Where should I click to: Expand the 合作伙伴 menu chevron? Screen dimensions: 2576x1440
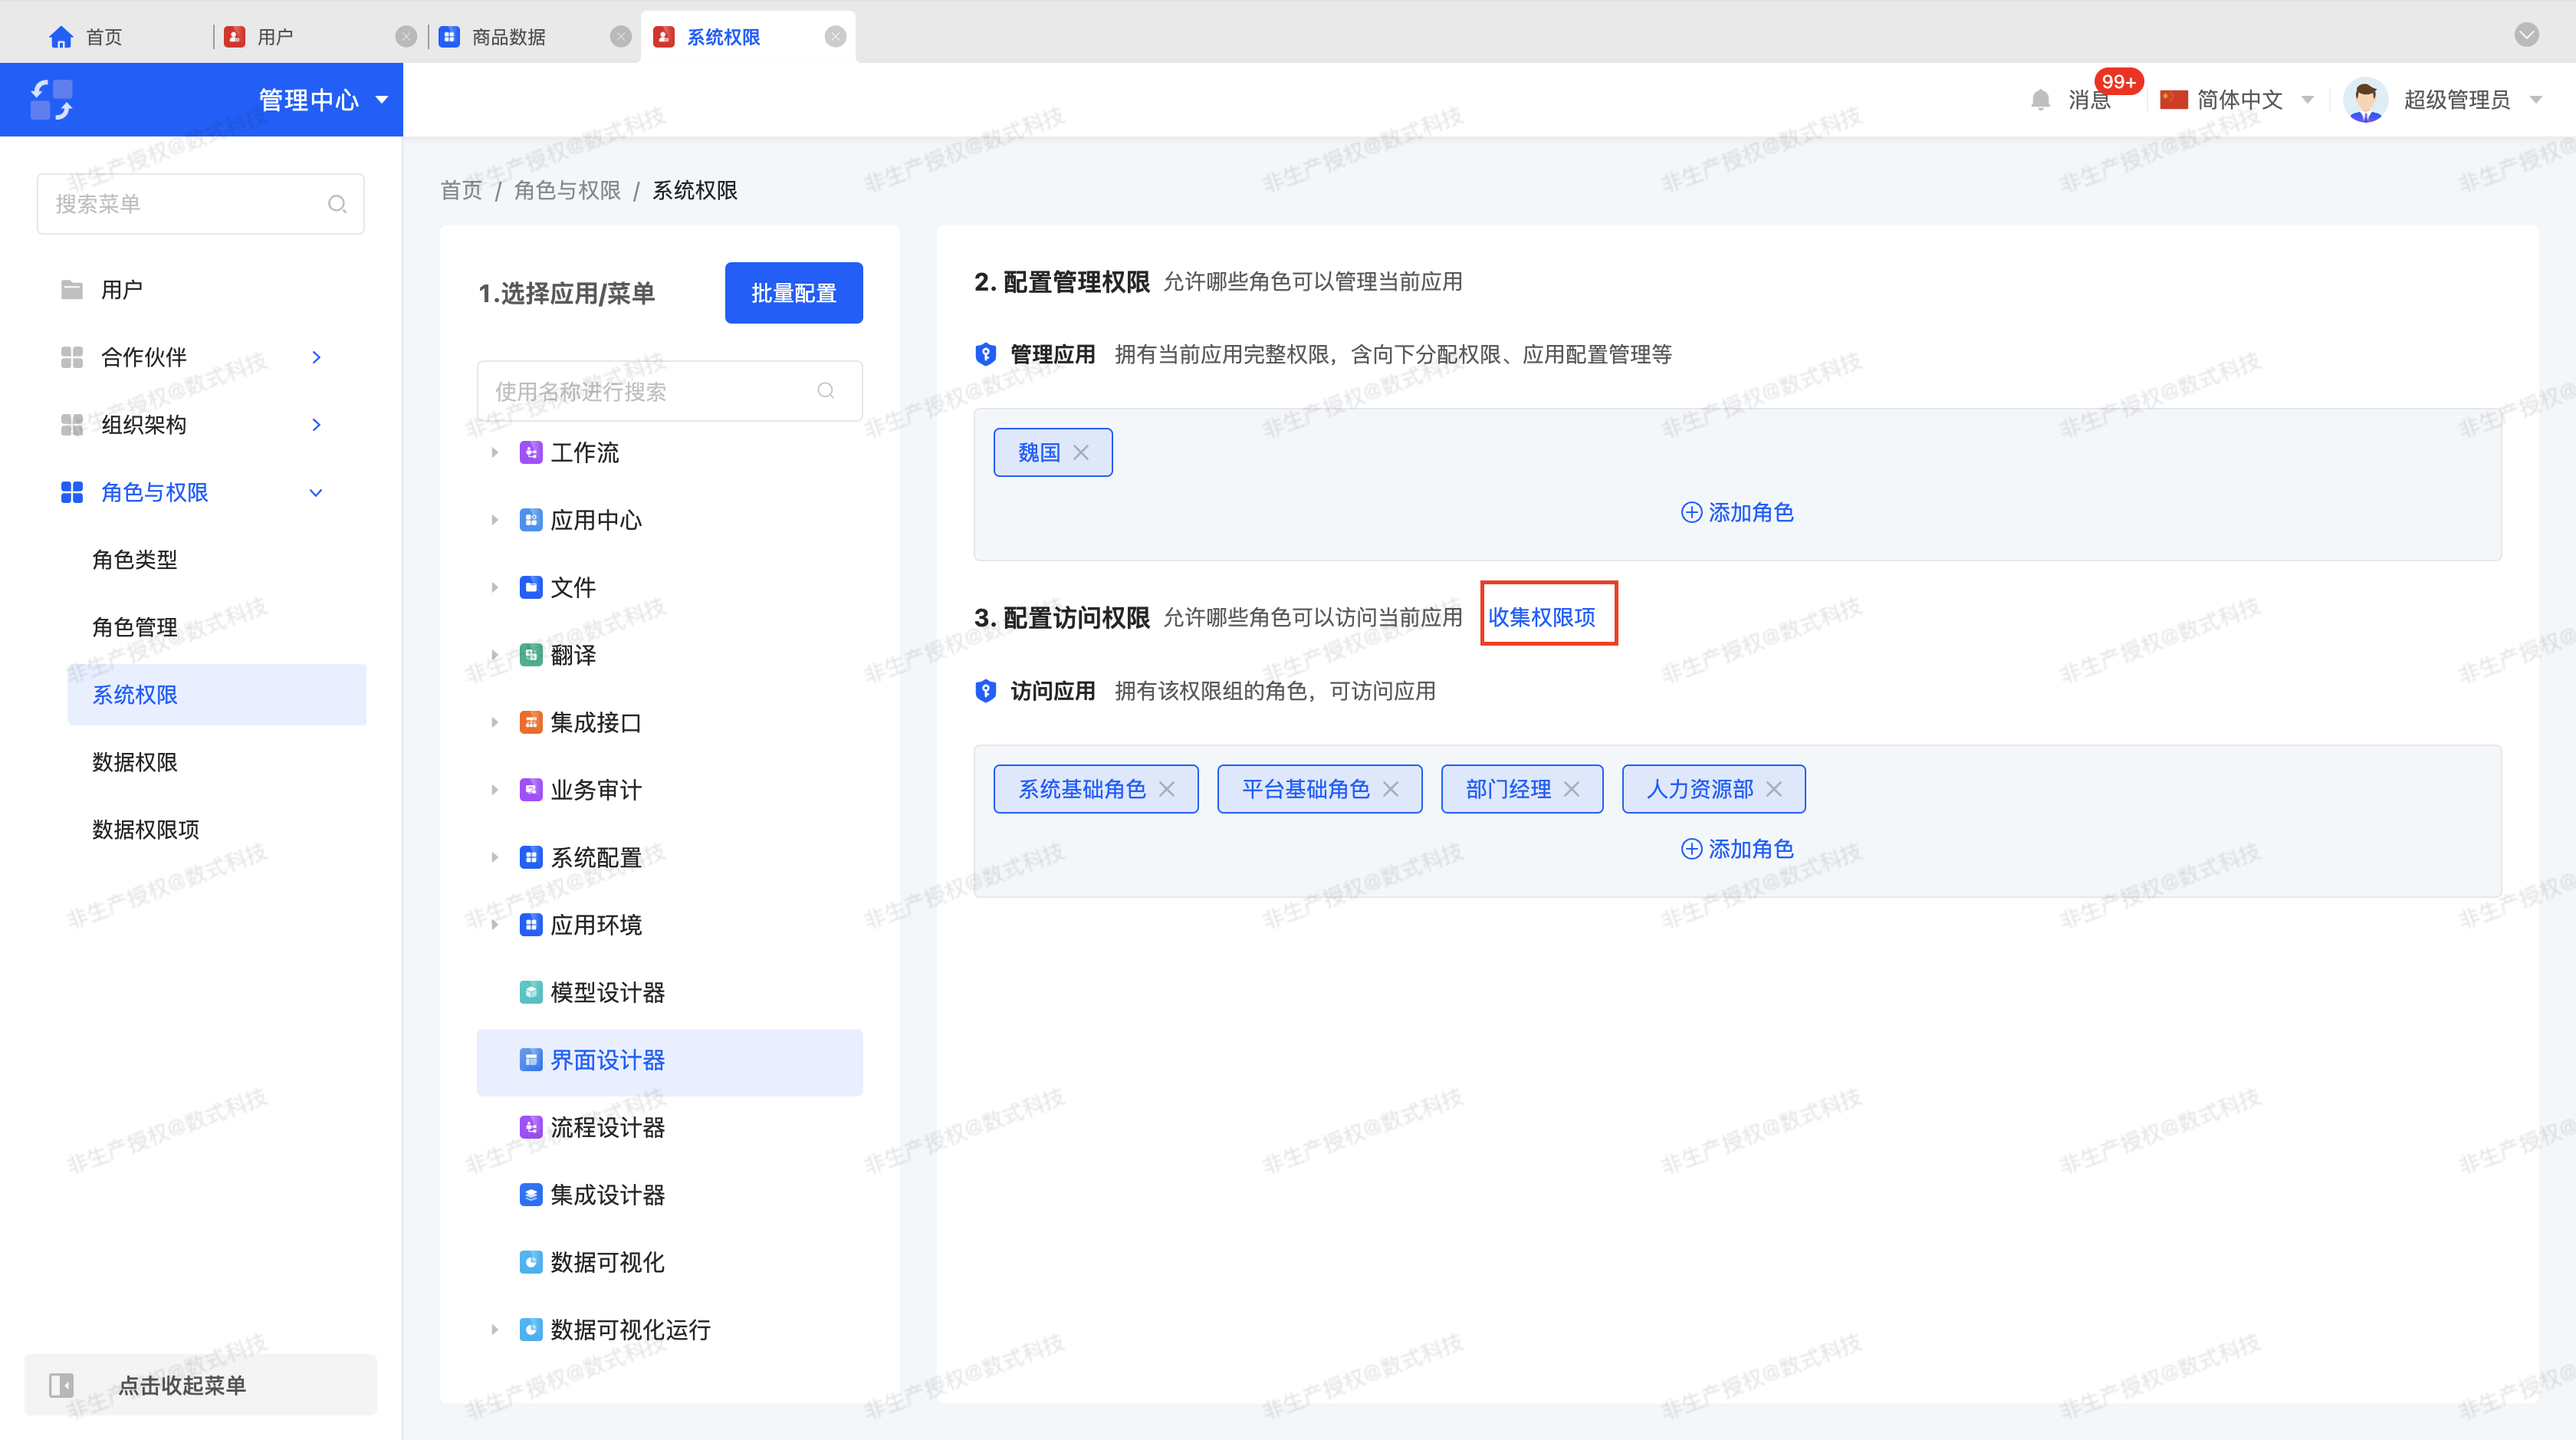(x=316, y=357)
